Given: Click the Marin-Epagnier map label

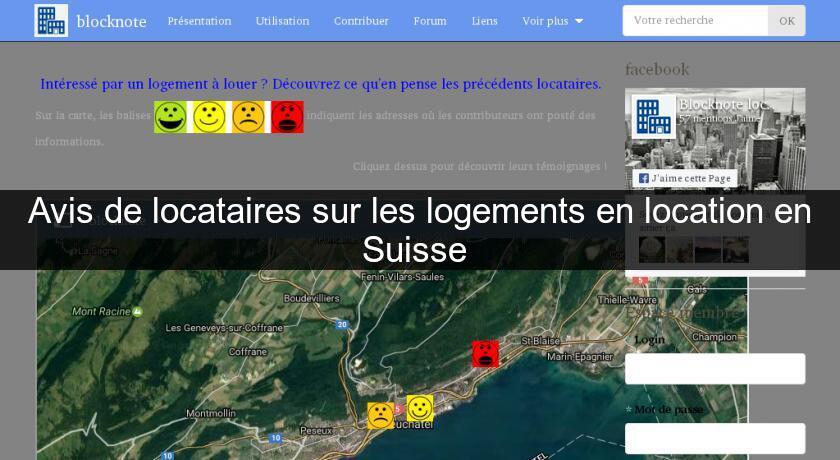Looking at the screenshot, I should click(580, 357).
